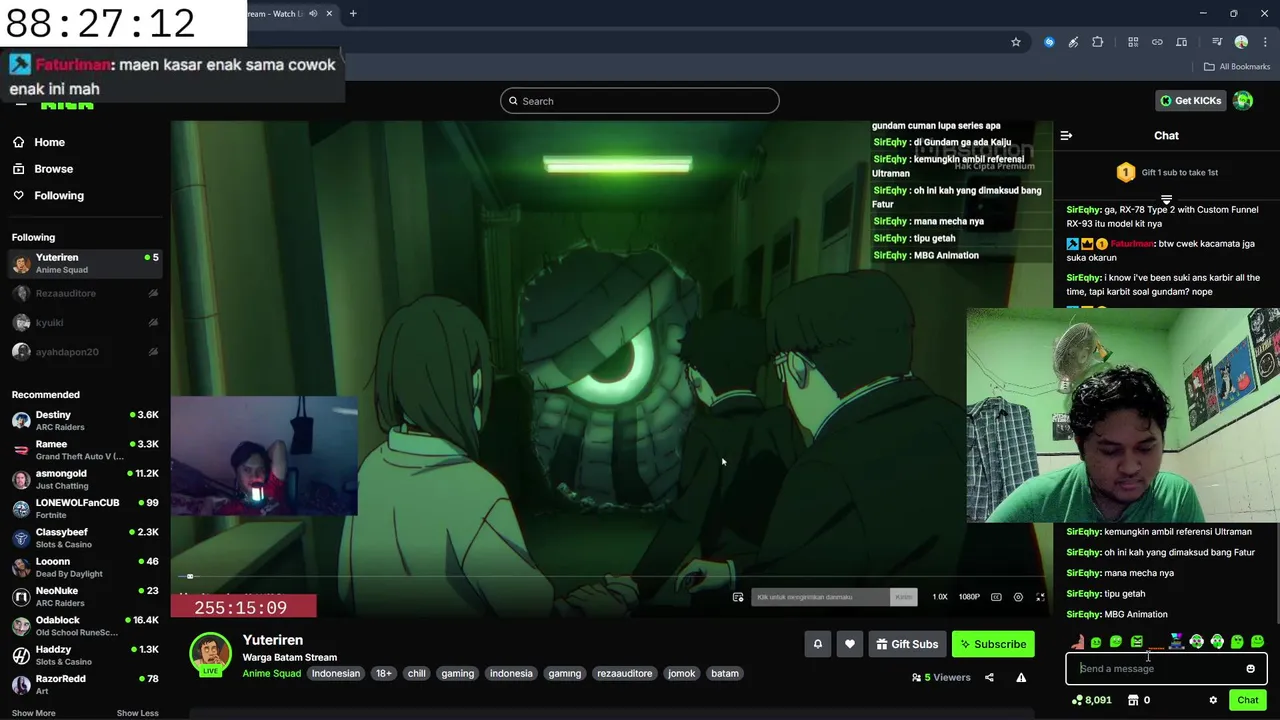Open Chrome profile avatar
Viewport: 1280px width, 720px height.
point(1241,42)
